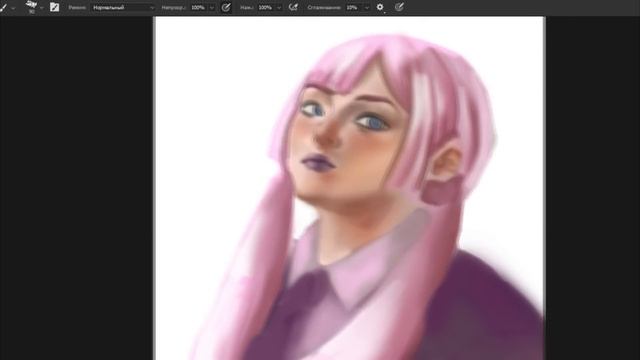Click the flow value field 100%

point(265,8)
